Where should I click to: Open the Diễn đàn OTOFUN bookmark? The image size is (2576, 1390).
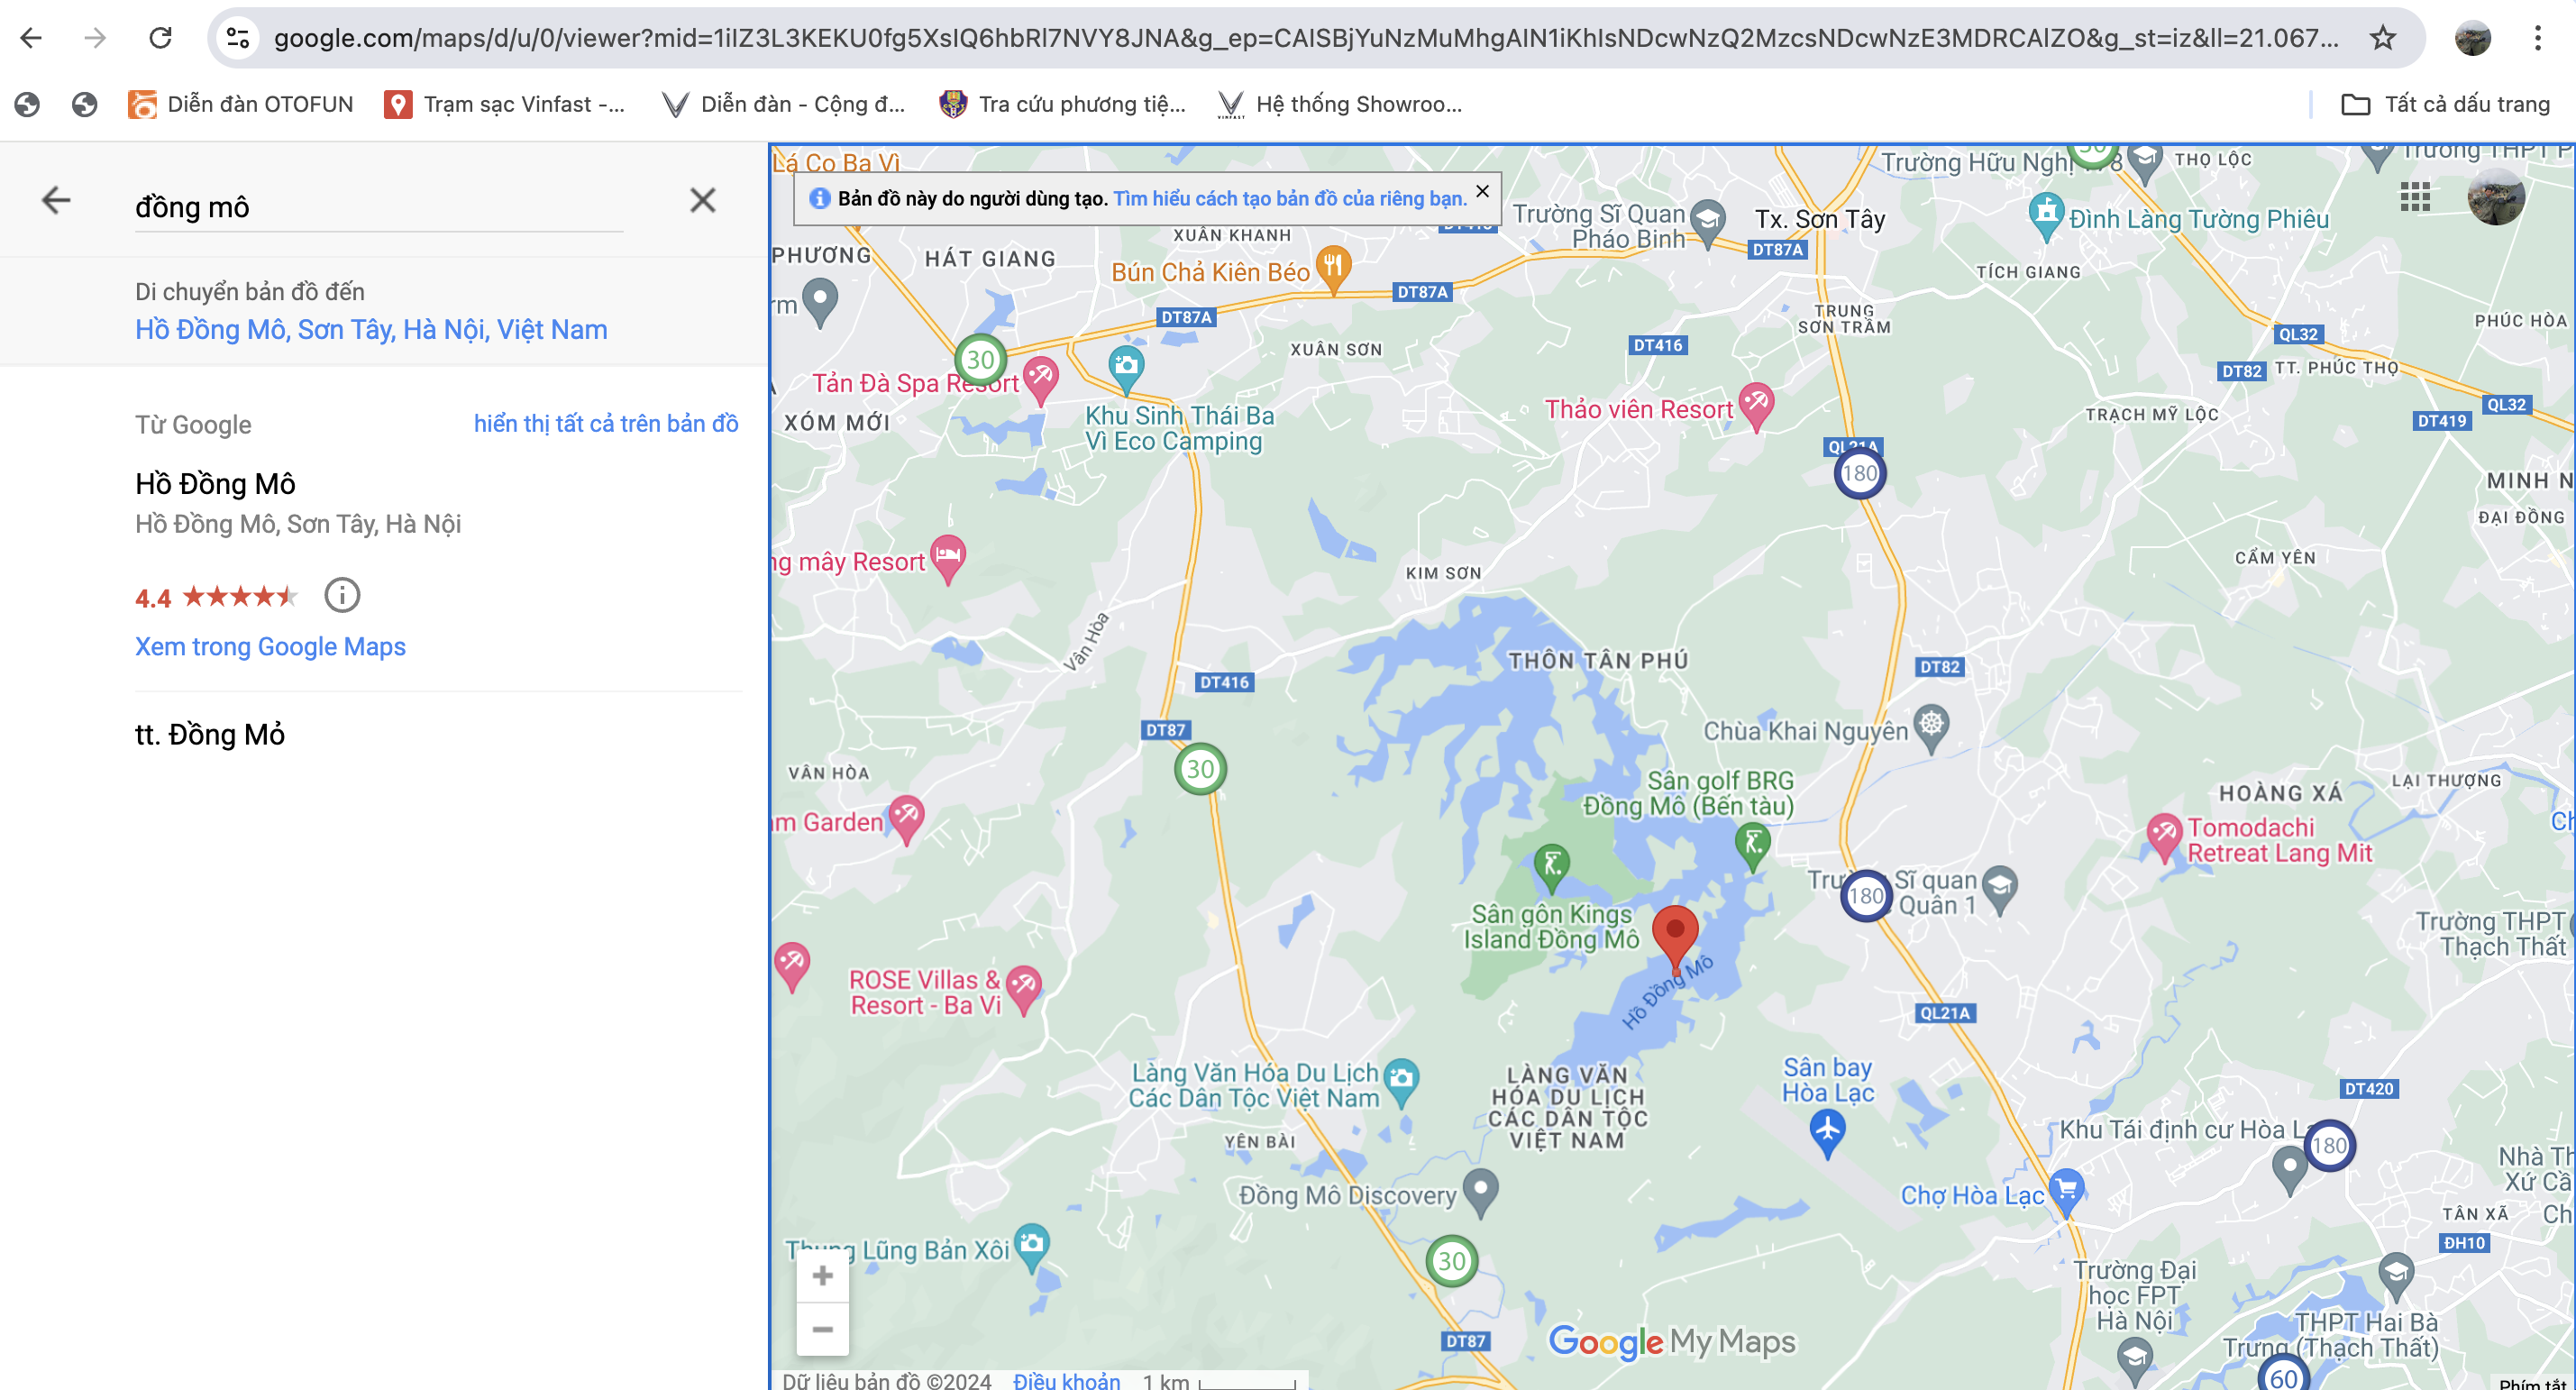click(241, 104)
